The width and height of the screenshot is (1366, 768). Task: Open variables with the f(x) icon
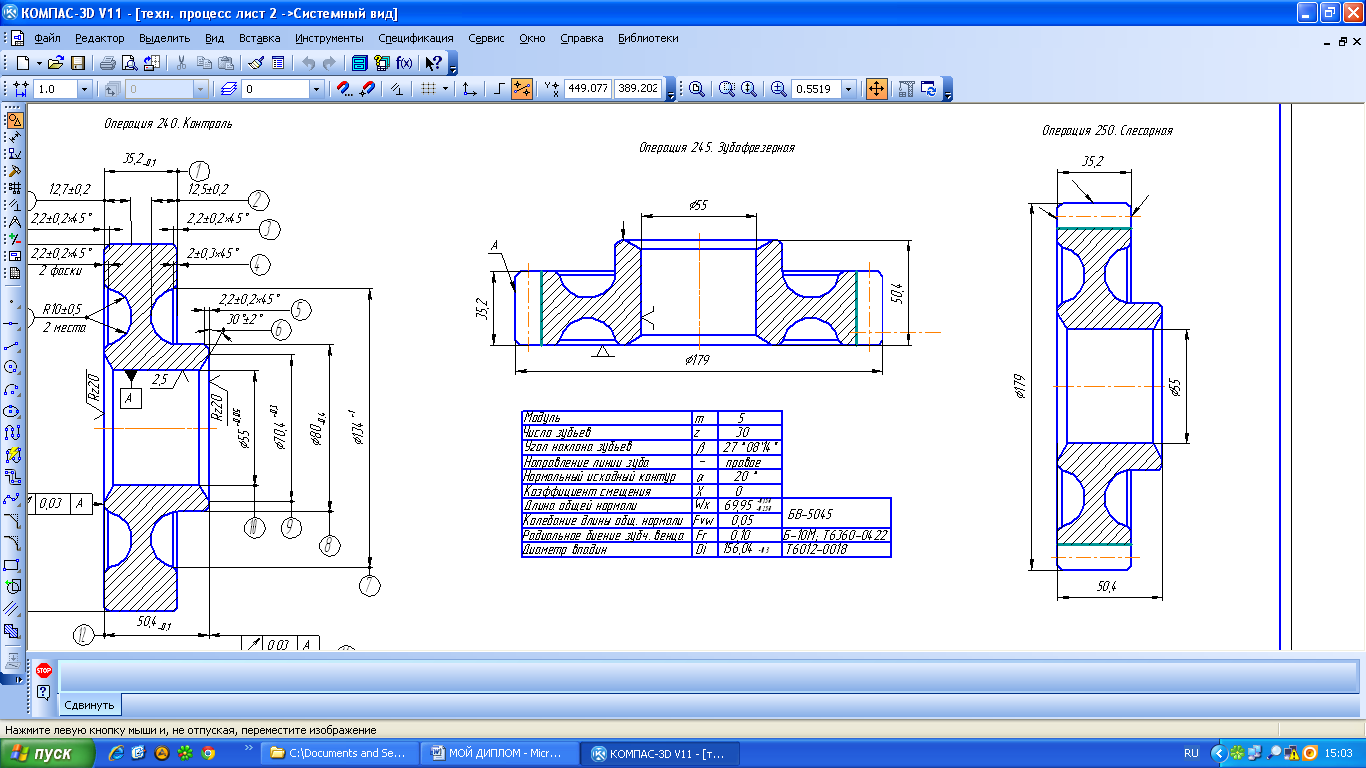click(404, 63)
